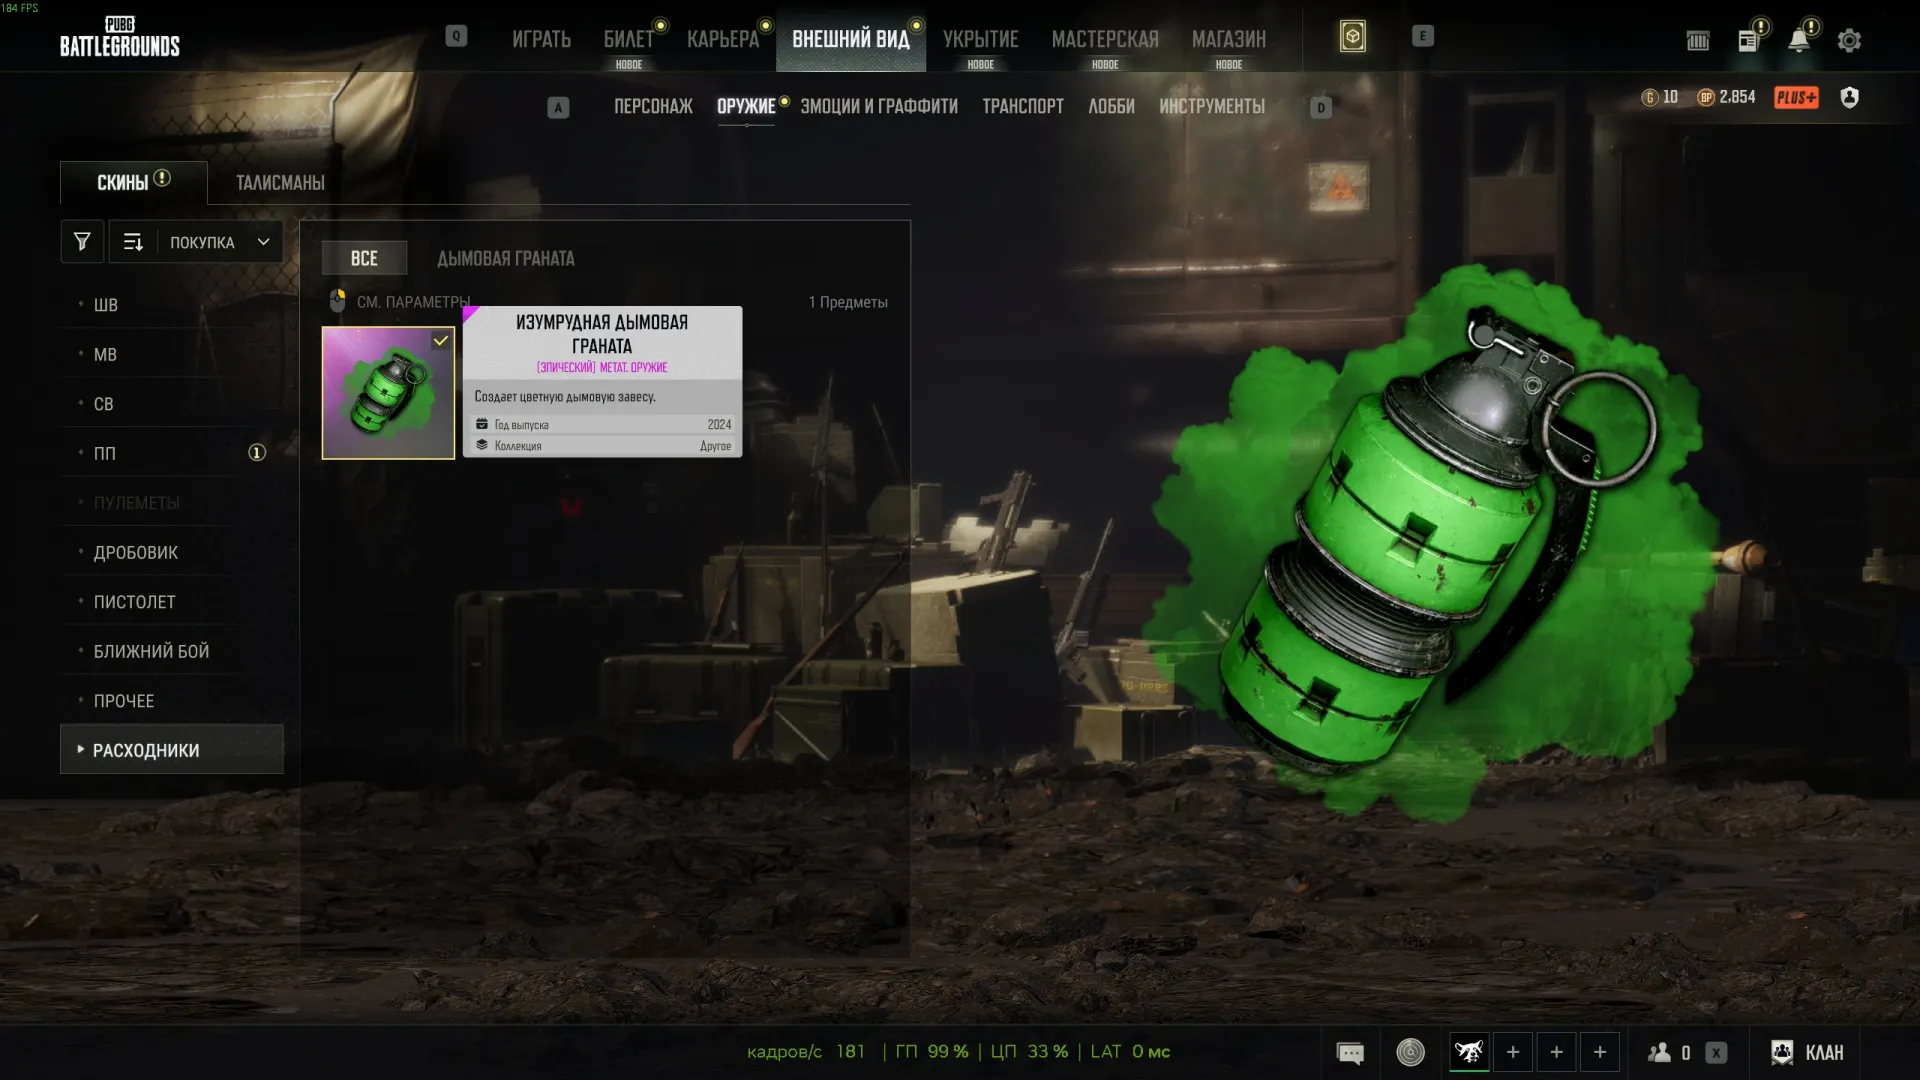
Task: Select the ДЫМОВАЯ ГРАНАТА filter tab
Action: click(x=505, y=258)
